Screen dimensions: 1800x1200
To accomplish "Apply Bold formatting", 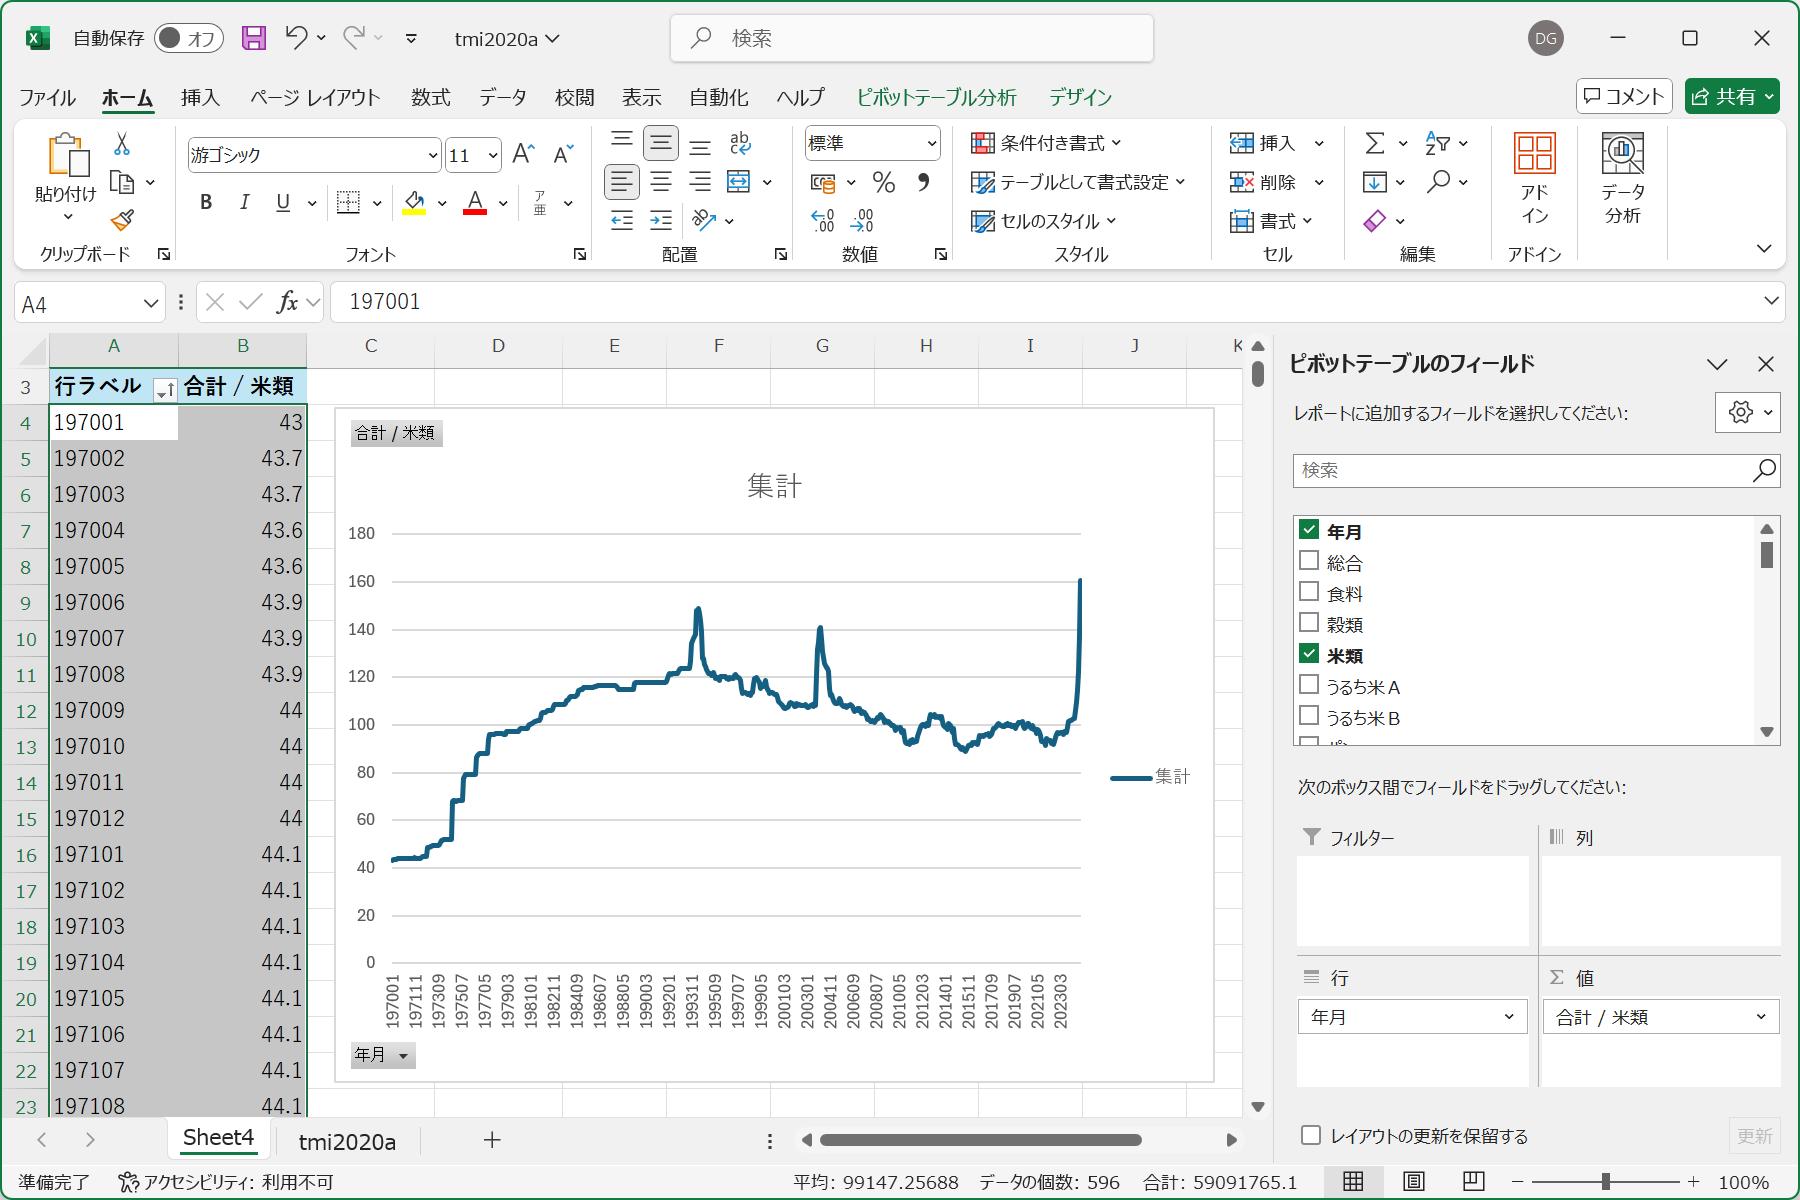I will [x=206, y=203].
